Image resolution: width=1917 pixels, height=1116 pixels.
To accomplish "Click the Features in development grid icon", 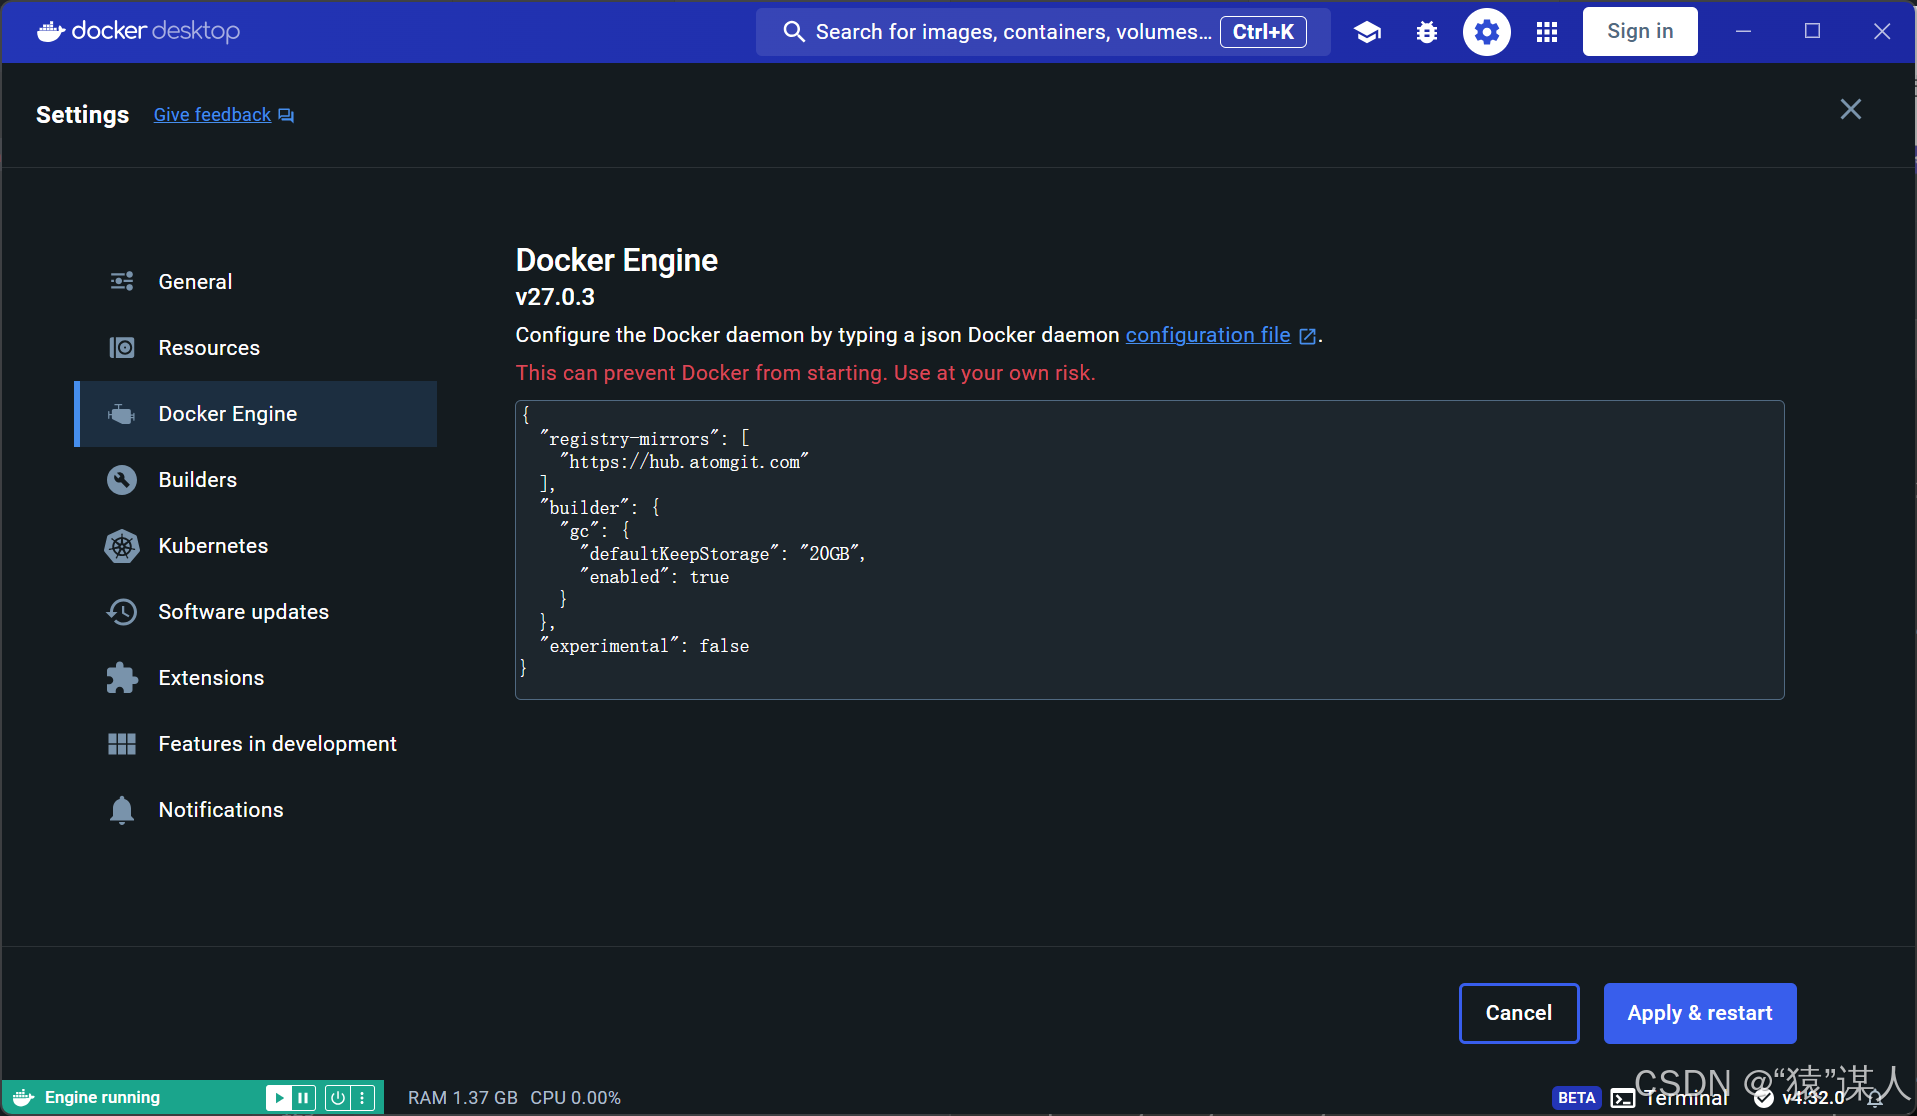I will point(122,744).
